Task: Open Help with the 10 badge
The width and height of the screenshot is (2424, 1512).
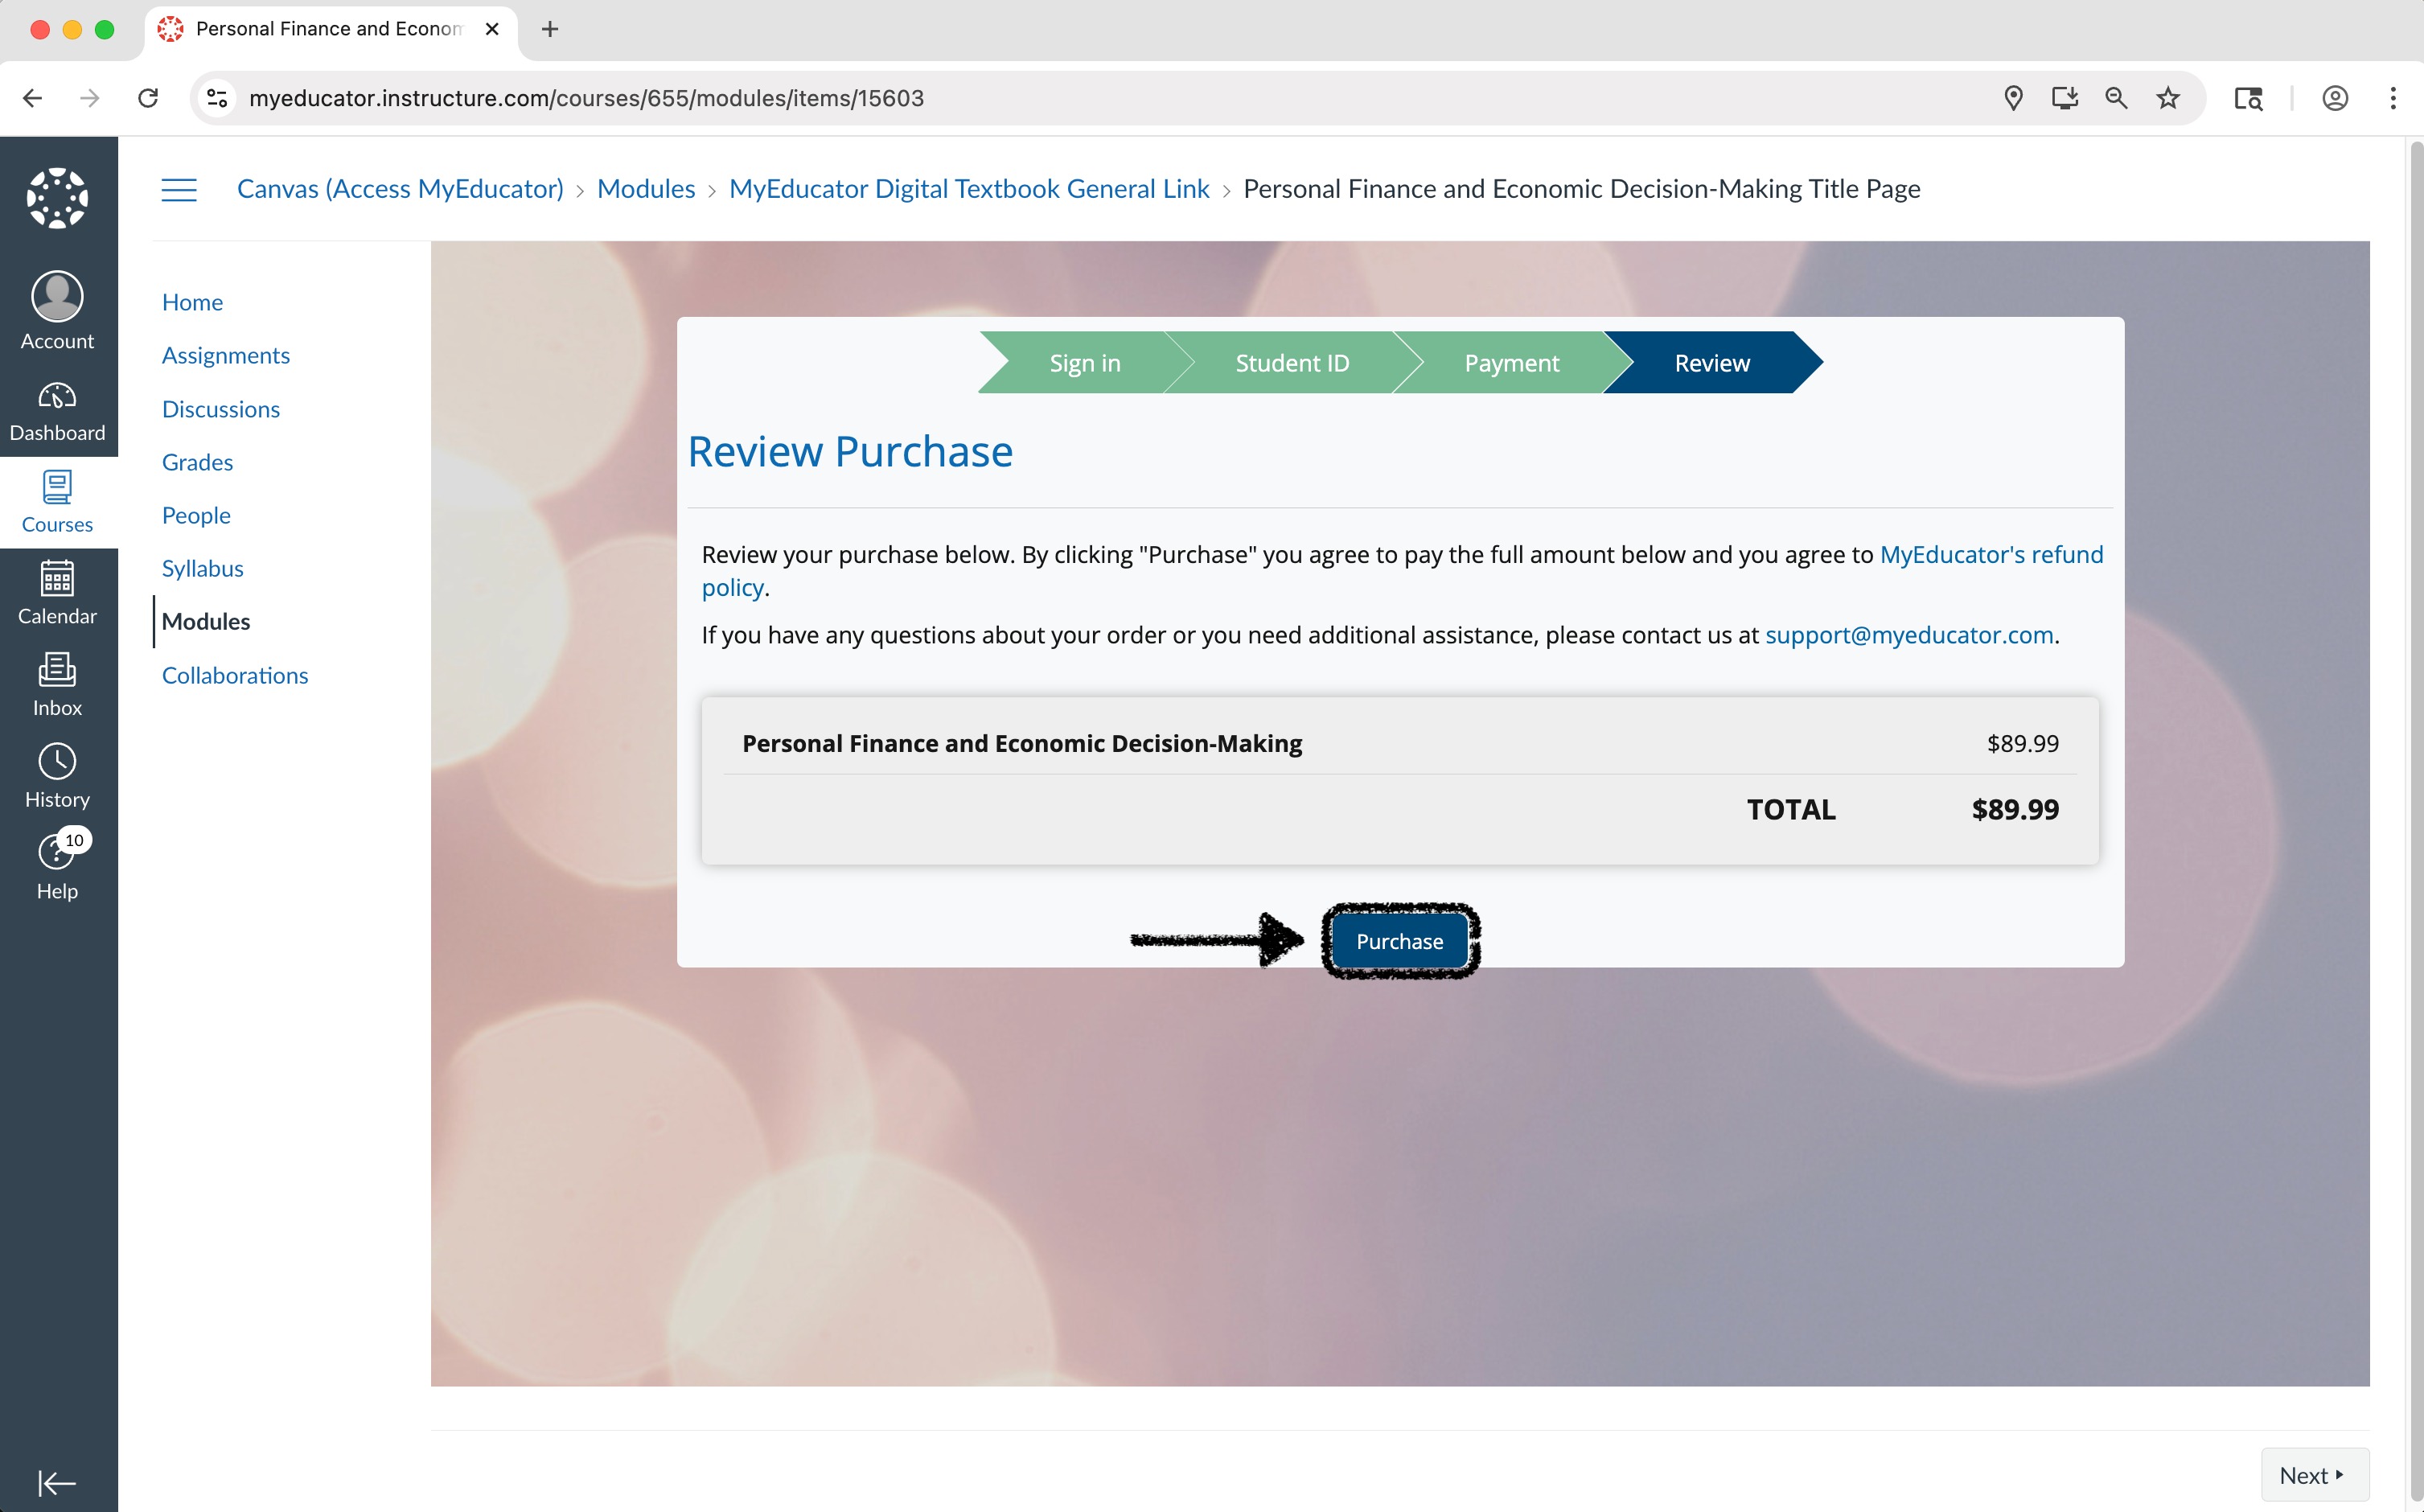Action: [x=57, y=853]
